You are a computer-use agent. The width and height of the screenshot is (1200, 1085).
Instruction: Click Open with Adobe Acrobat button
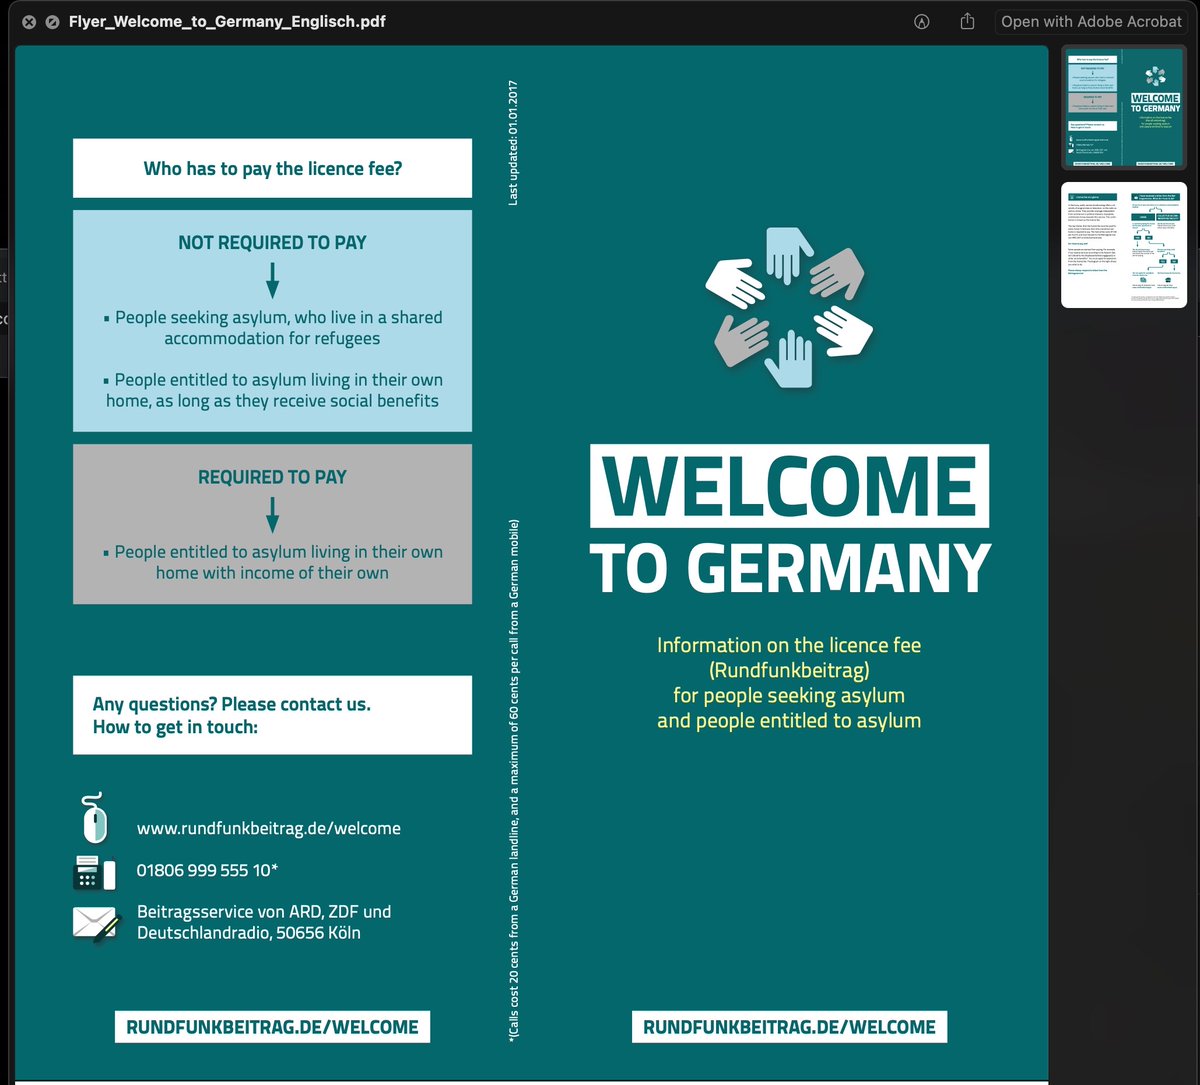click(x=1091, y=21)
